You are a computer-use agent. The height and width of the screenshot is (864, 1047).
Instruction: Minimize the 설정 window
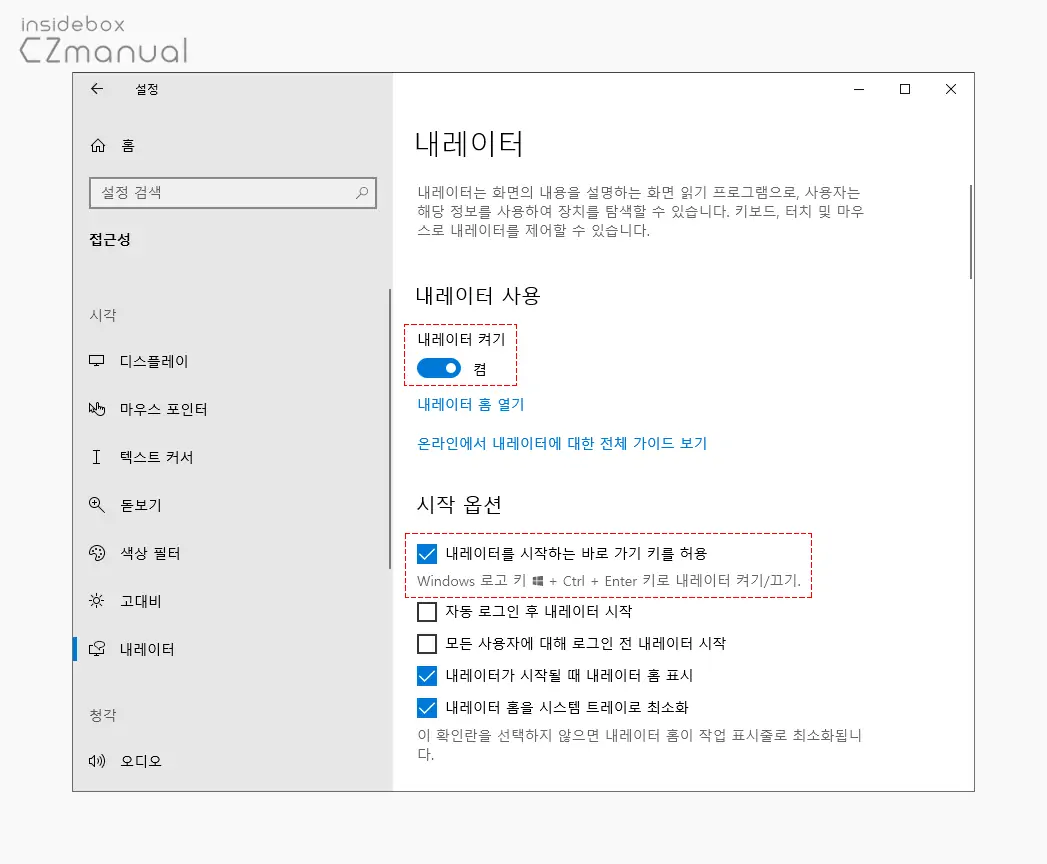coord(859,89)
